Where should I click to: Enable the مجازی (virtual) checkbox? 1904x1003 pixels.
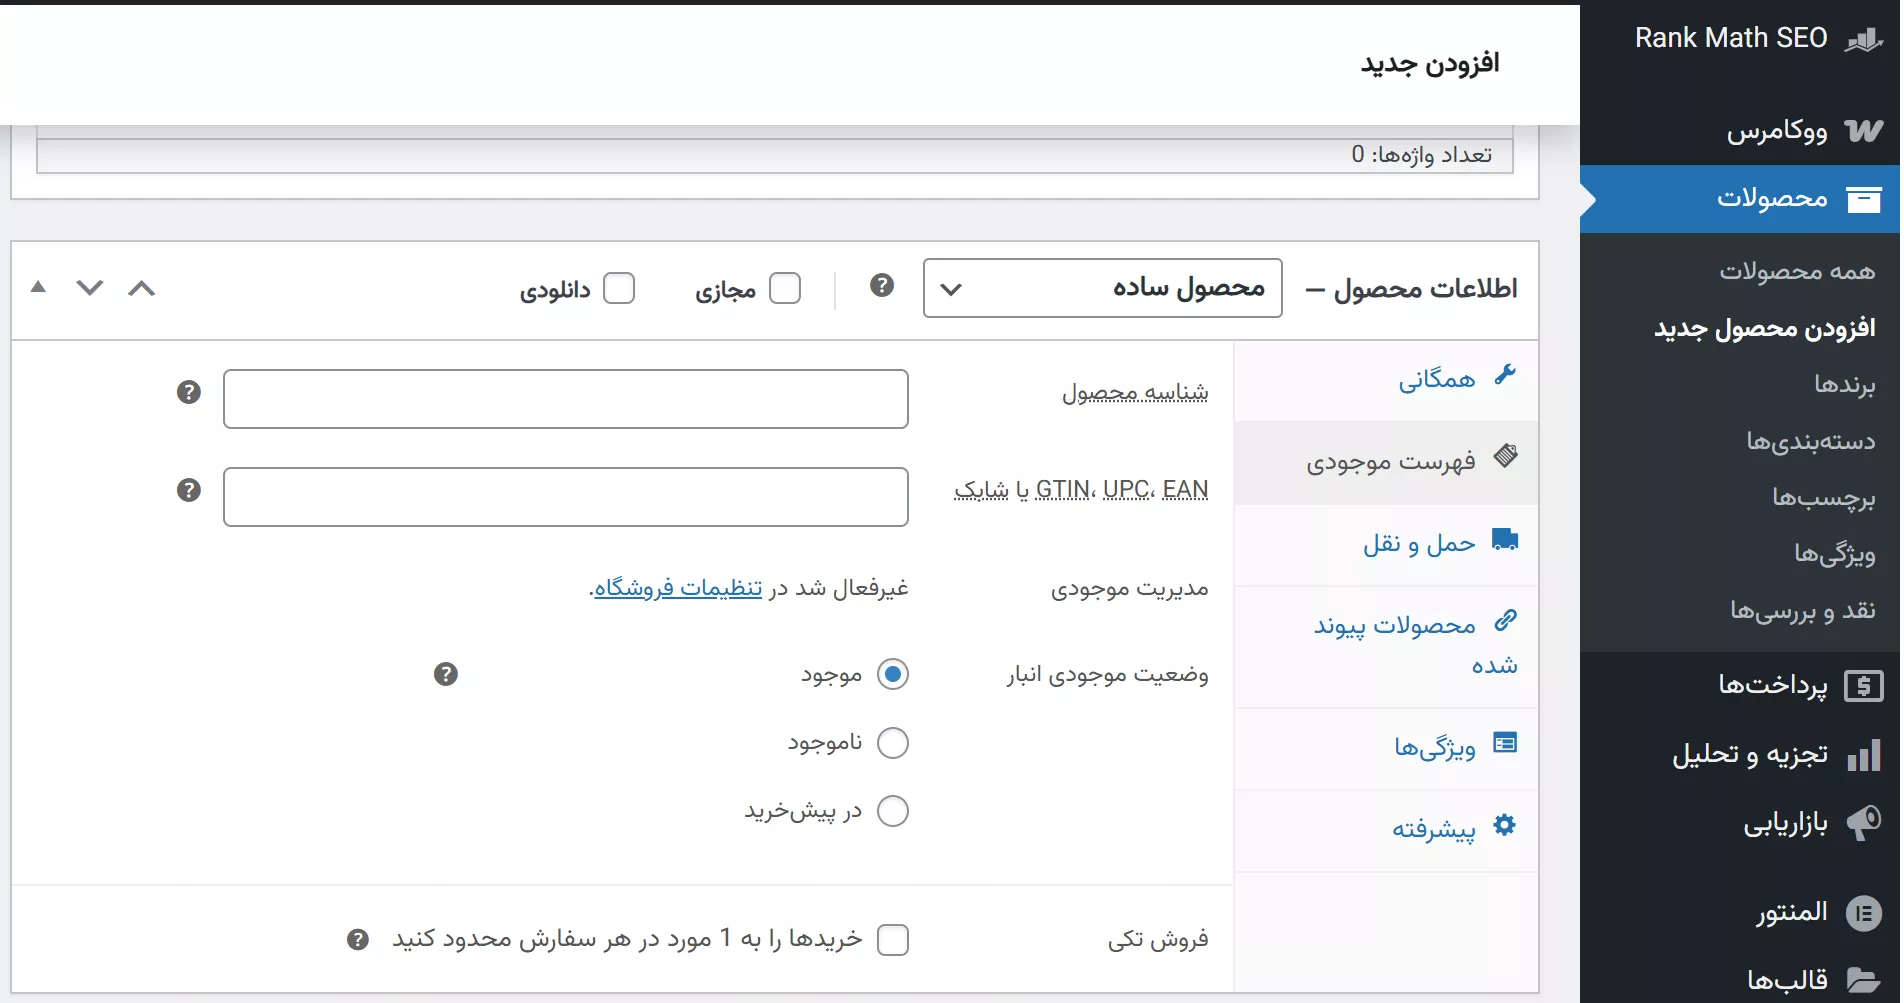tap(785, 288)
